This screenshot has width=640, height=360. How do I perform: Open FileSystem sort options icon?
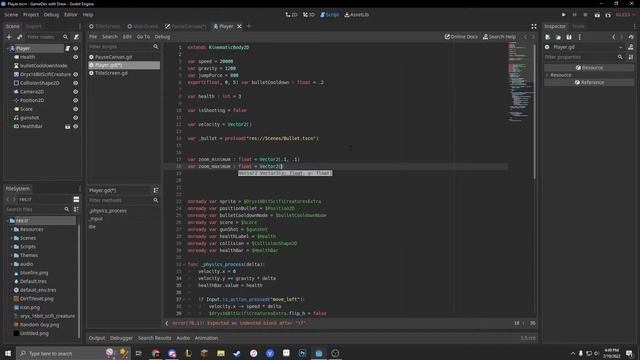[x=76, y=209]
